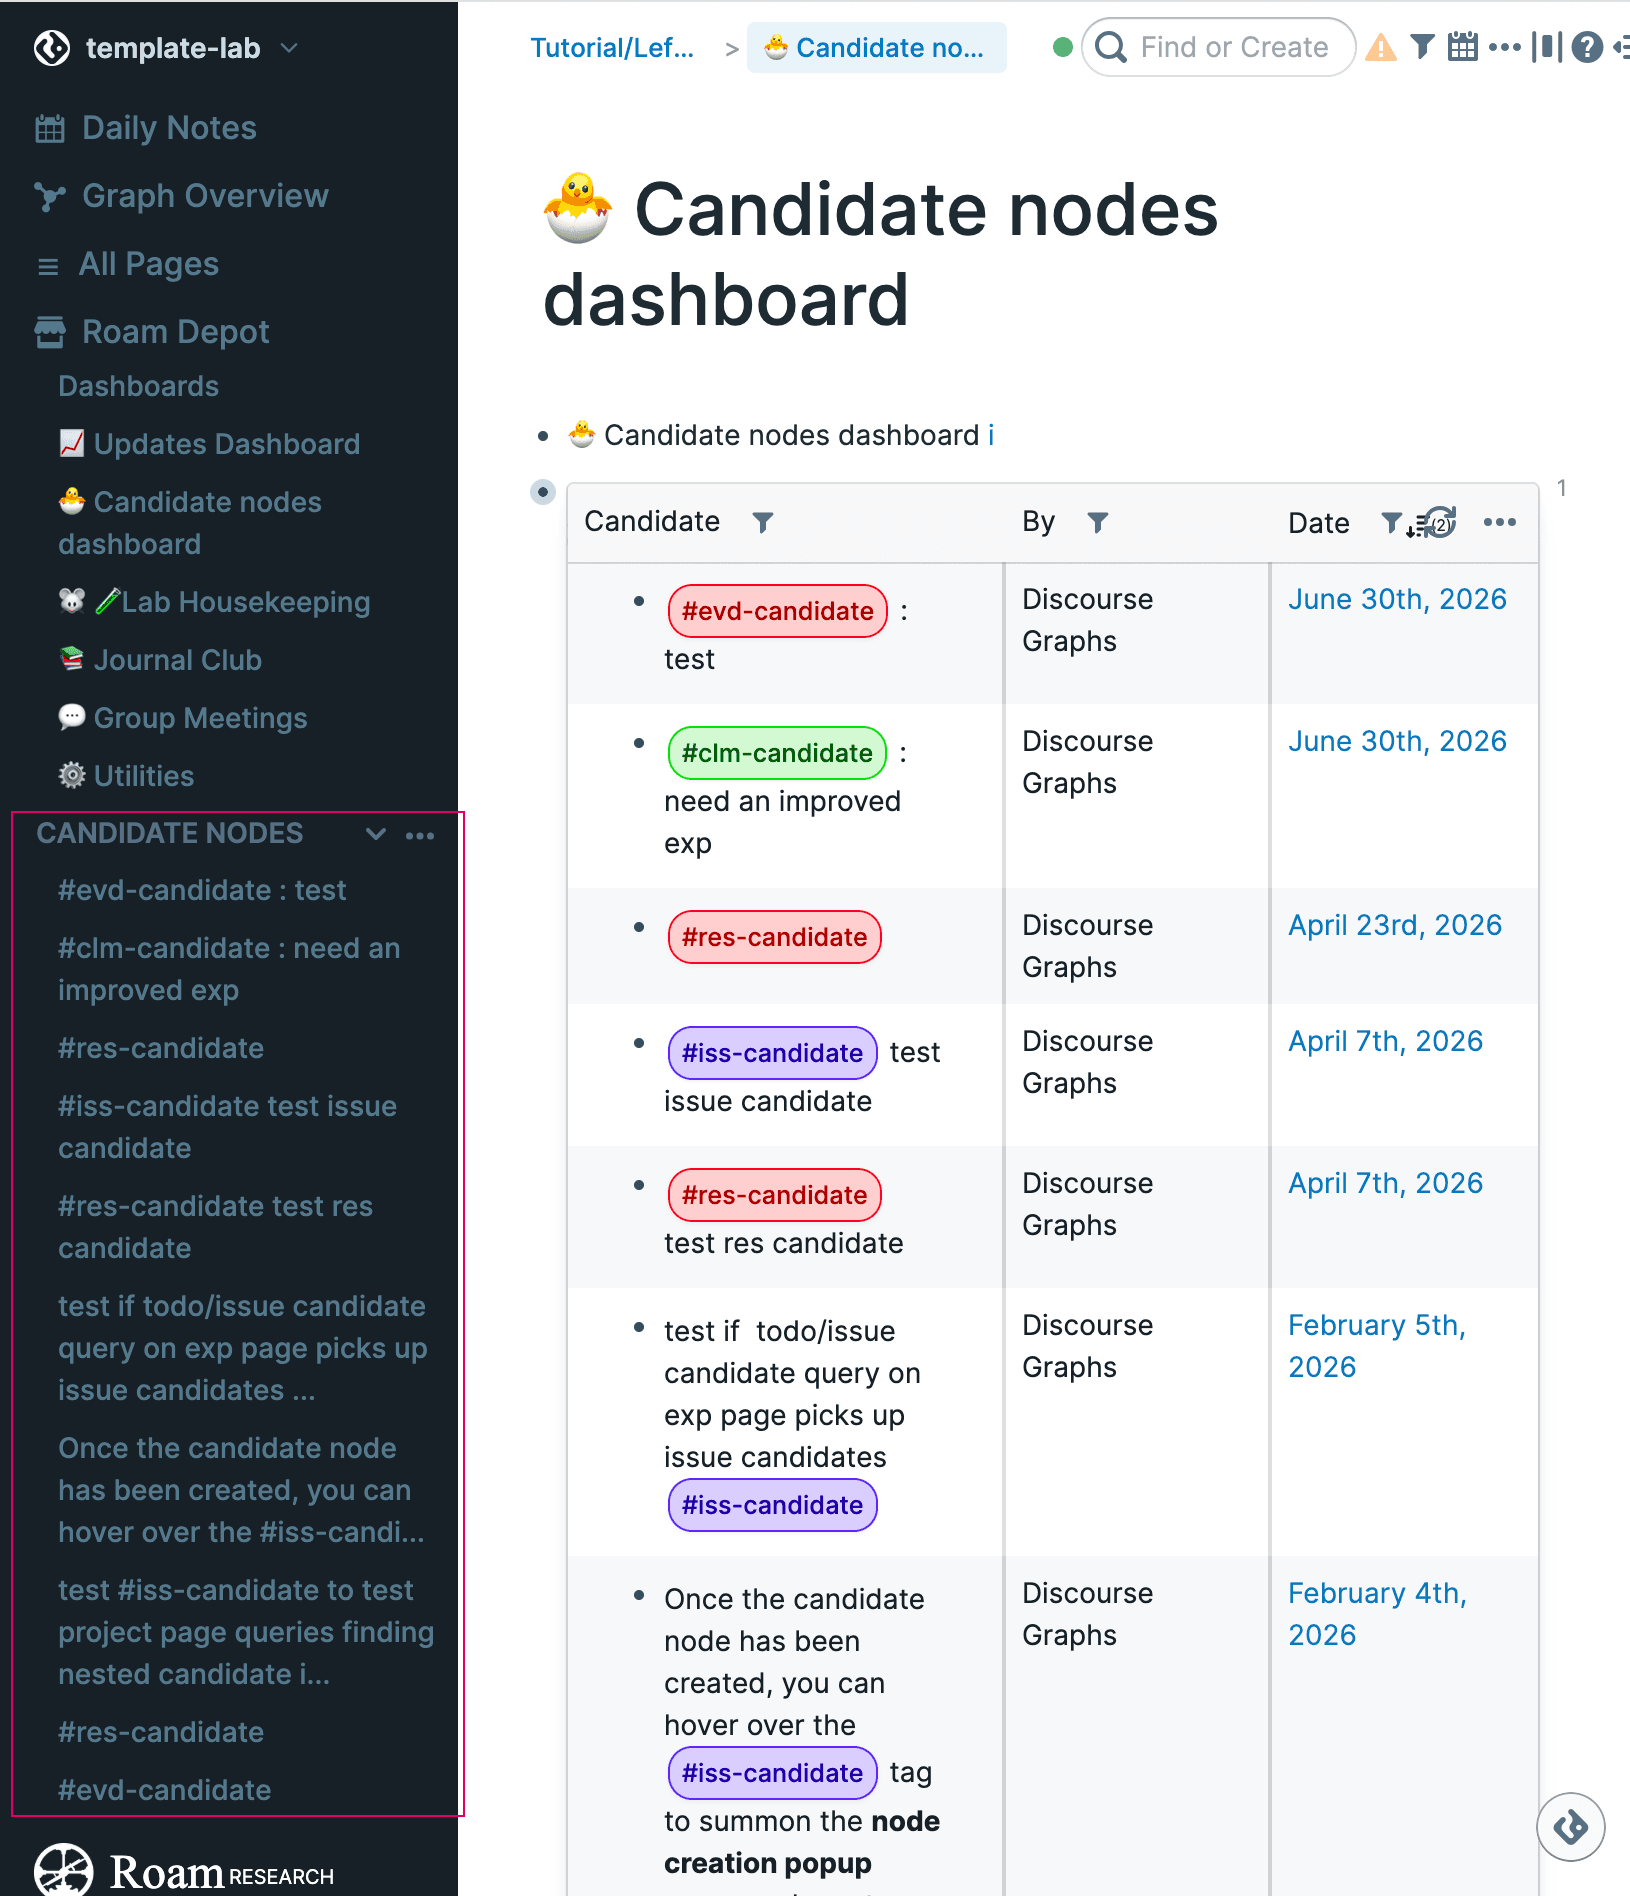The width and height of the screenshot is (1630, 1896).
Task: Open '#clm-candidate : need an improved exp' sidebar item
Action: click(229, 969)
